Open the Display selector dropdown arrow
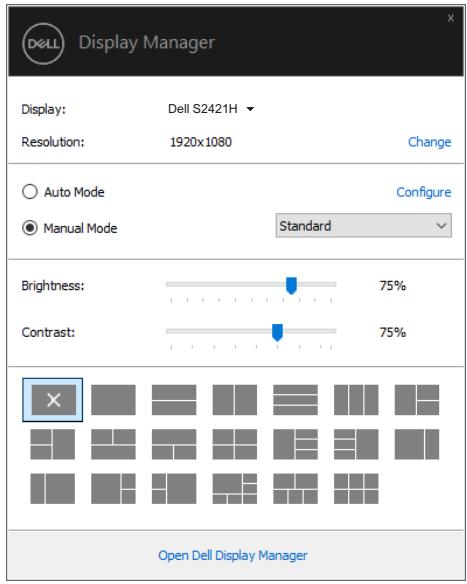The height and width of the screenshot is (584, 467). [x=250, y=109]
